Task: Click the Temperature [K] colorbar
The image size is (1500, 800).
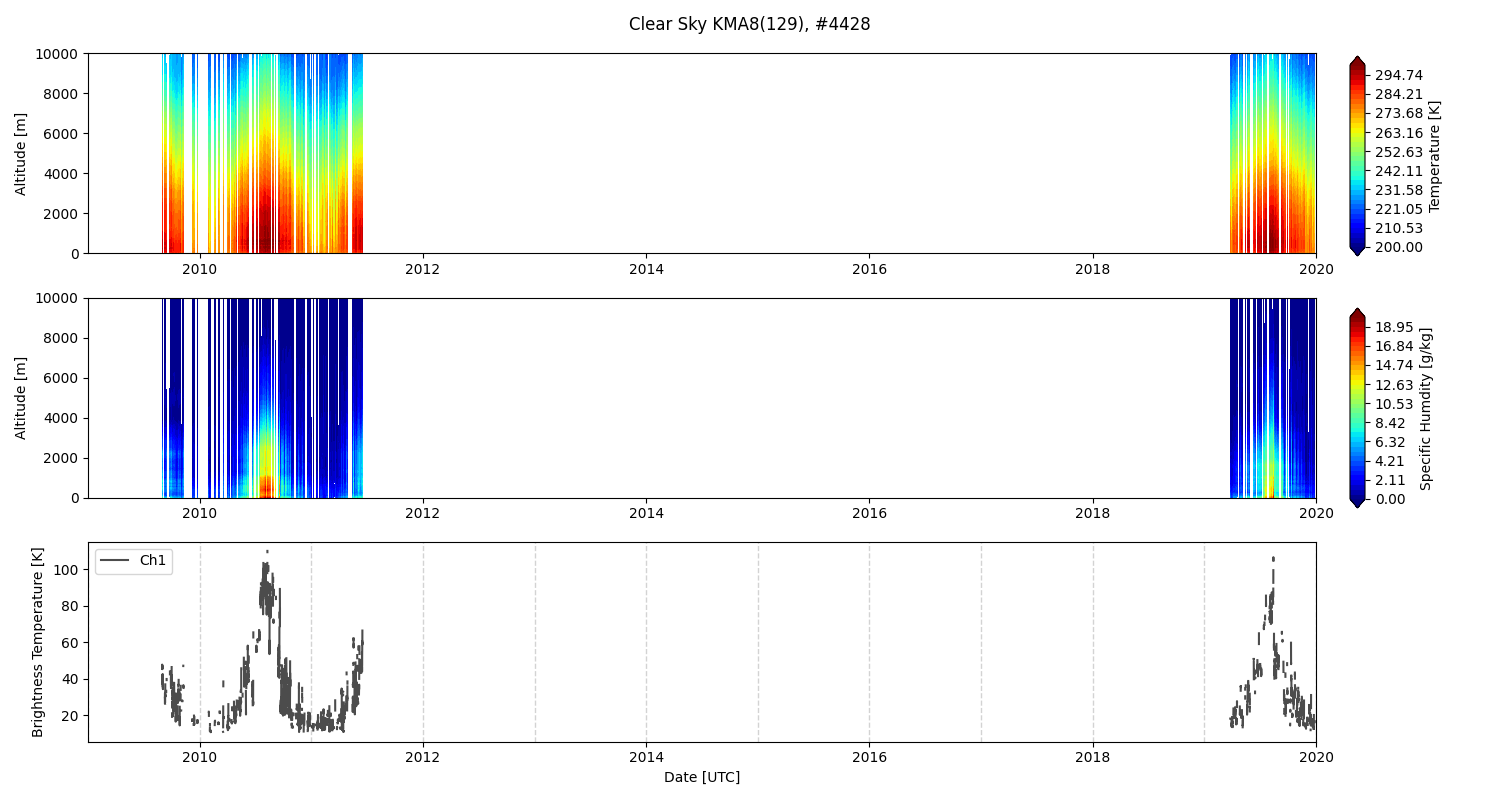Action: (x=1357, y=156)
